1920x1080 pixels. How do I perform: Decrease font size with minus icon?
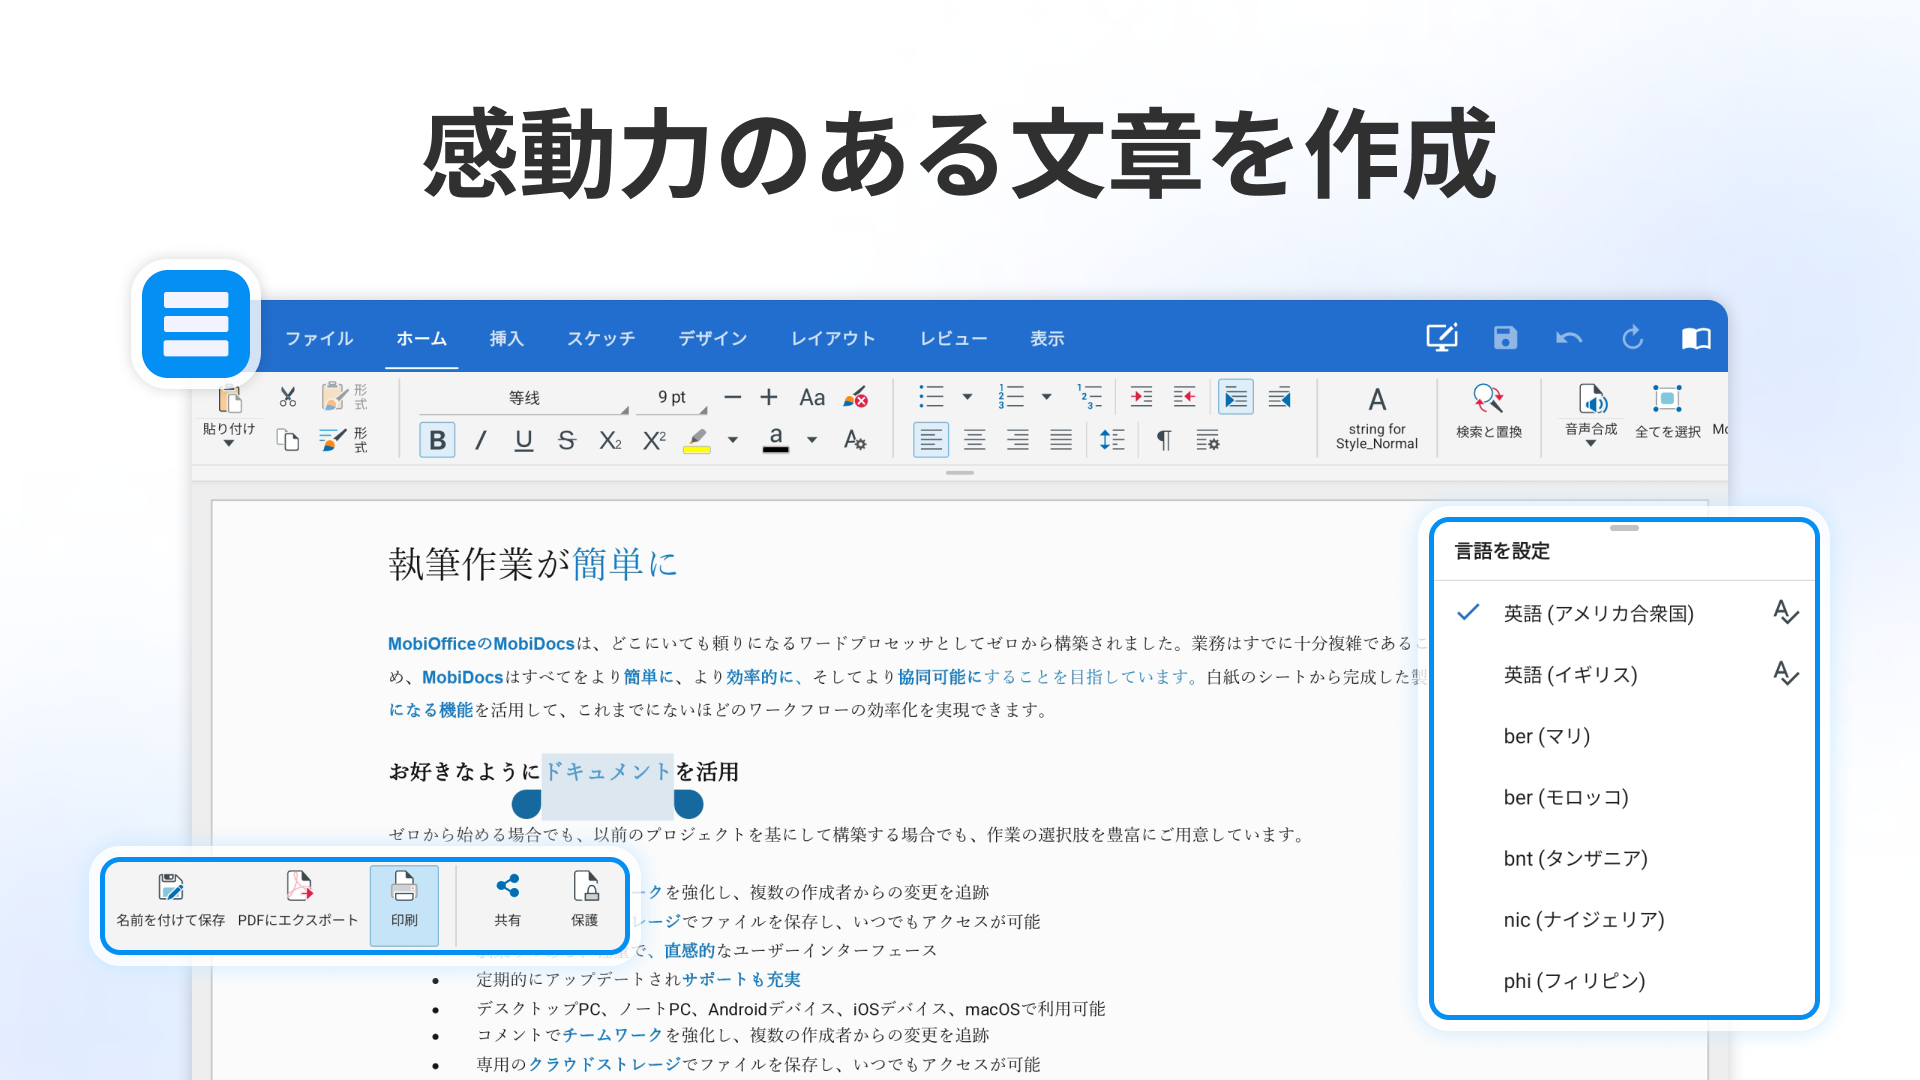(x=733, y=397)
